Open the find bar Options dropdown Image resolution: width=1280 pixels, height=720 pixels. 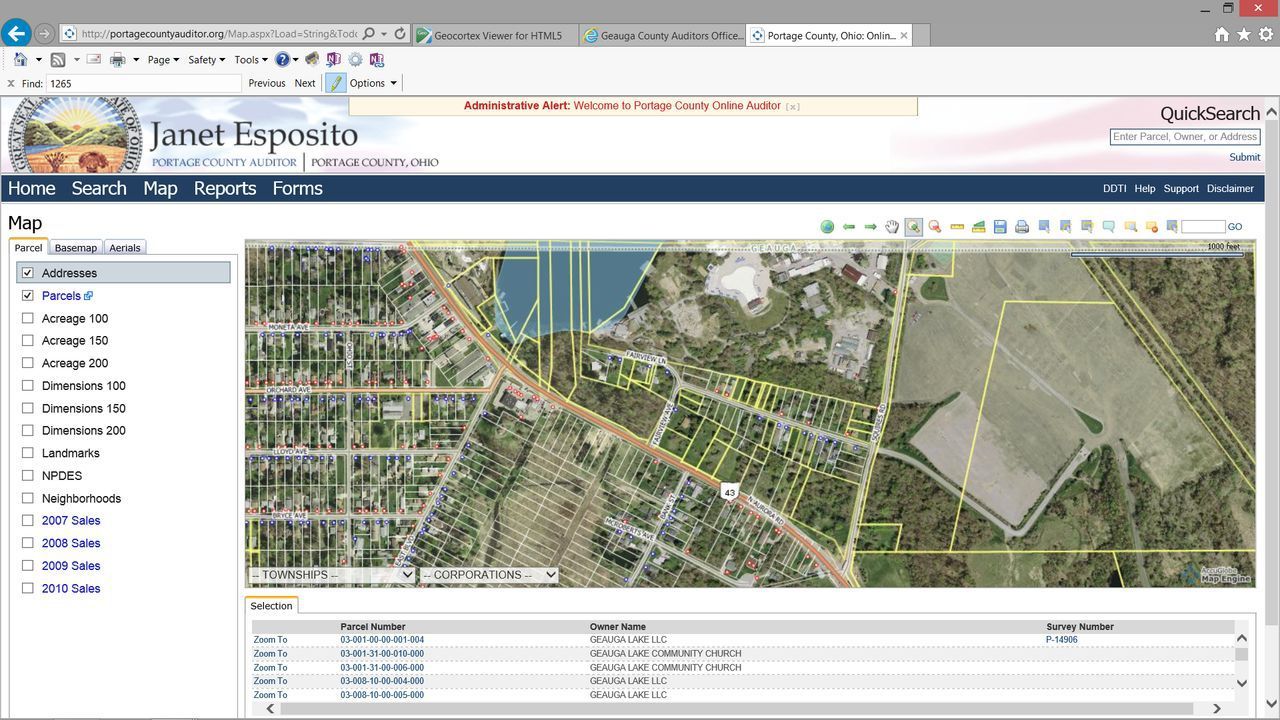coord(373,83)
